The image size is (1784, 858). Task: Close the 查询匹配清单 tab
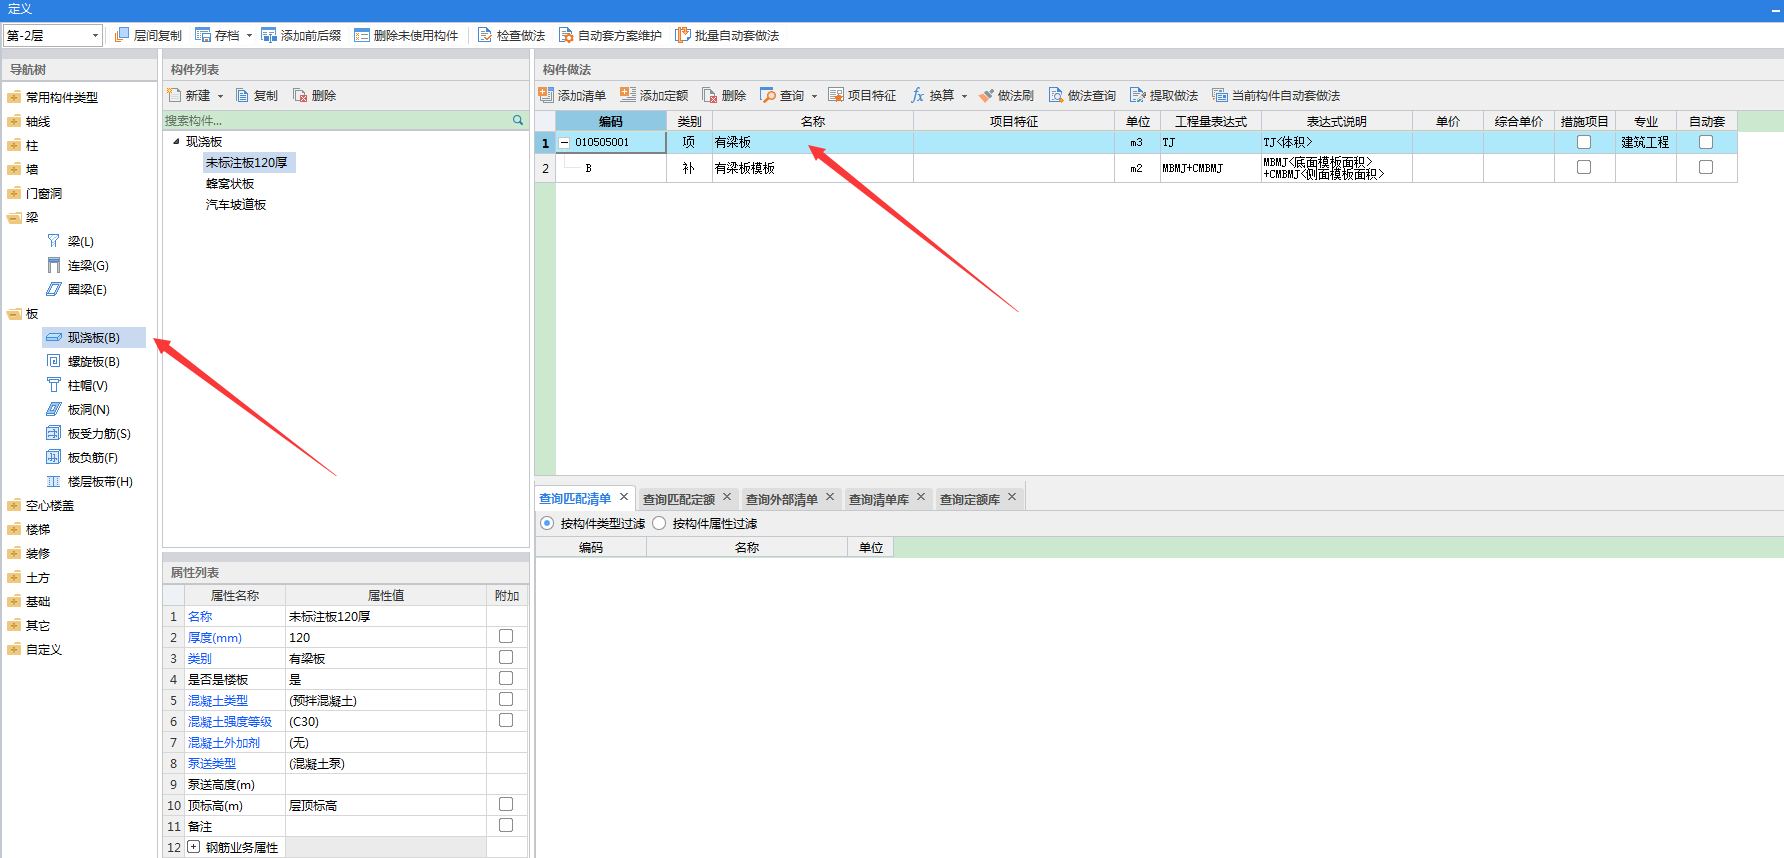pos(624,496)
